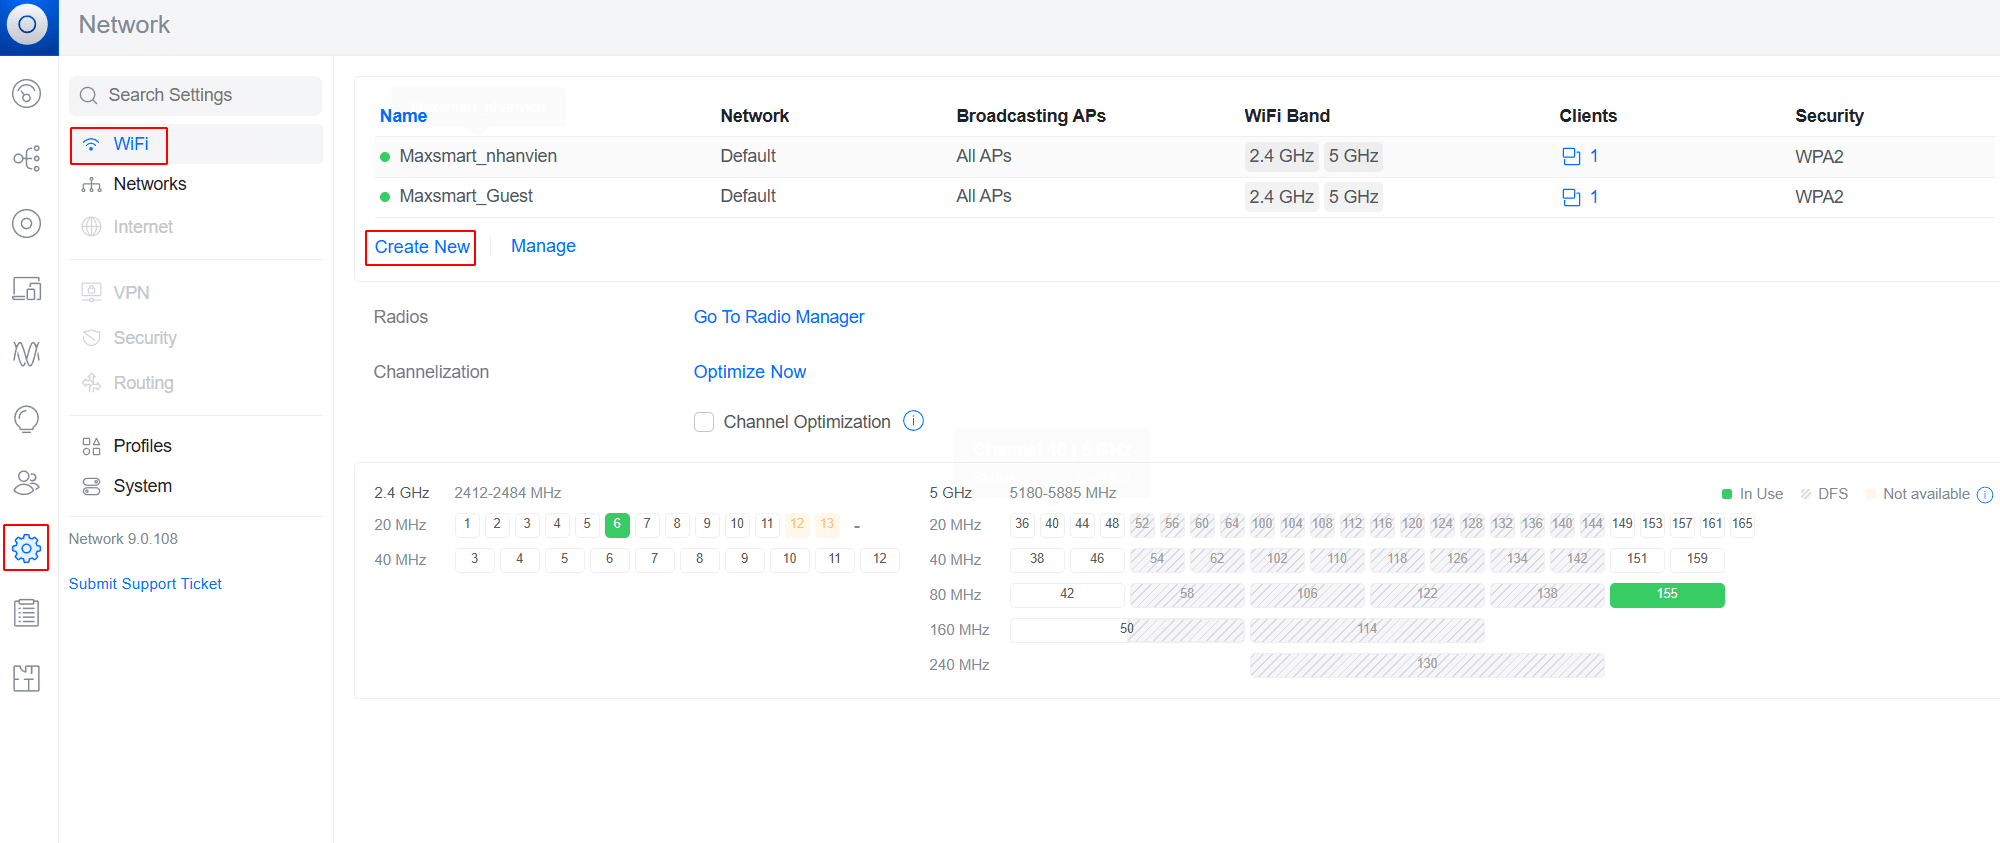Select 2.4 GHz channel 6 at 20 MHz
This screenshot has height=843, width=2000.
[x=617, y=525]
